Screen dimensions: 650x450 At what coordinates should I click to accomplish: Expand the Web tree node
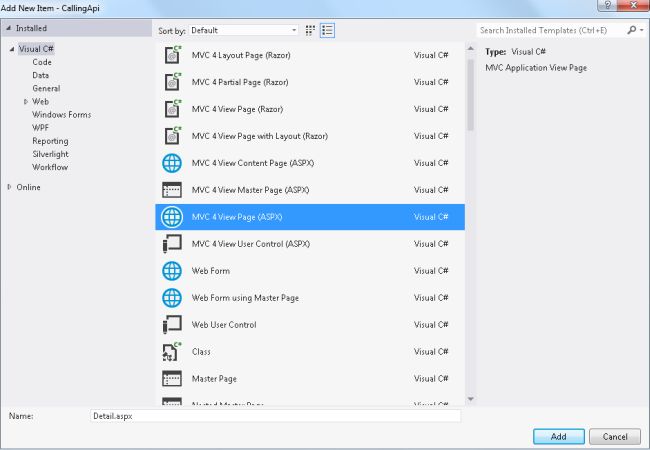click(x=26, y=102)
